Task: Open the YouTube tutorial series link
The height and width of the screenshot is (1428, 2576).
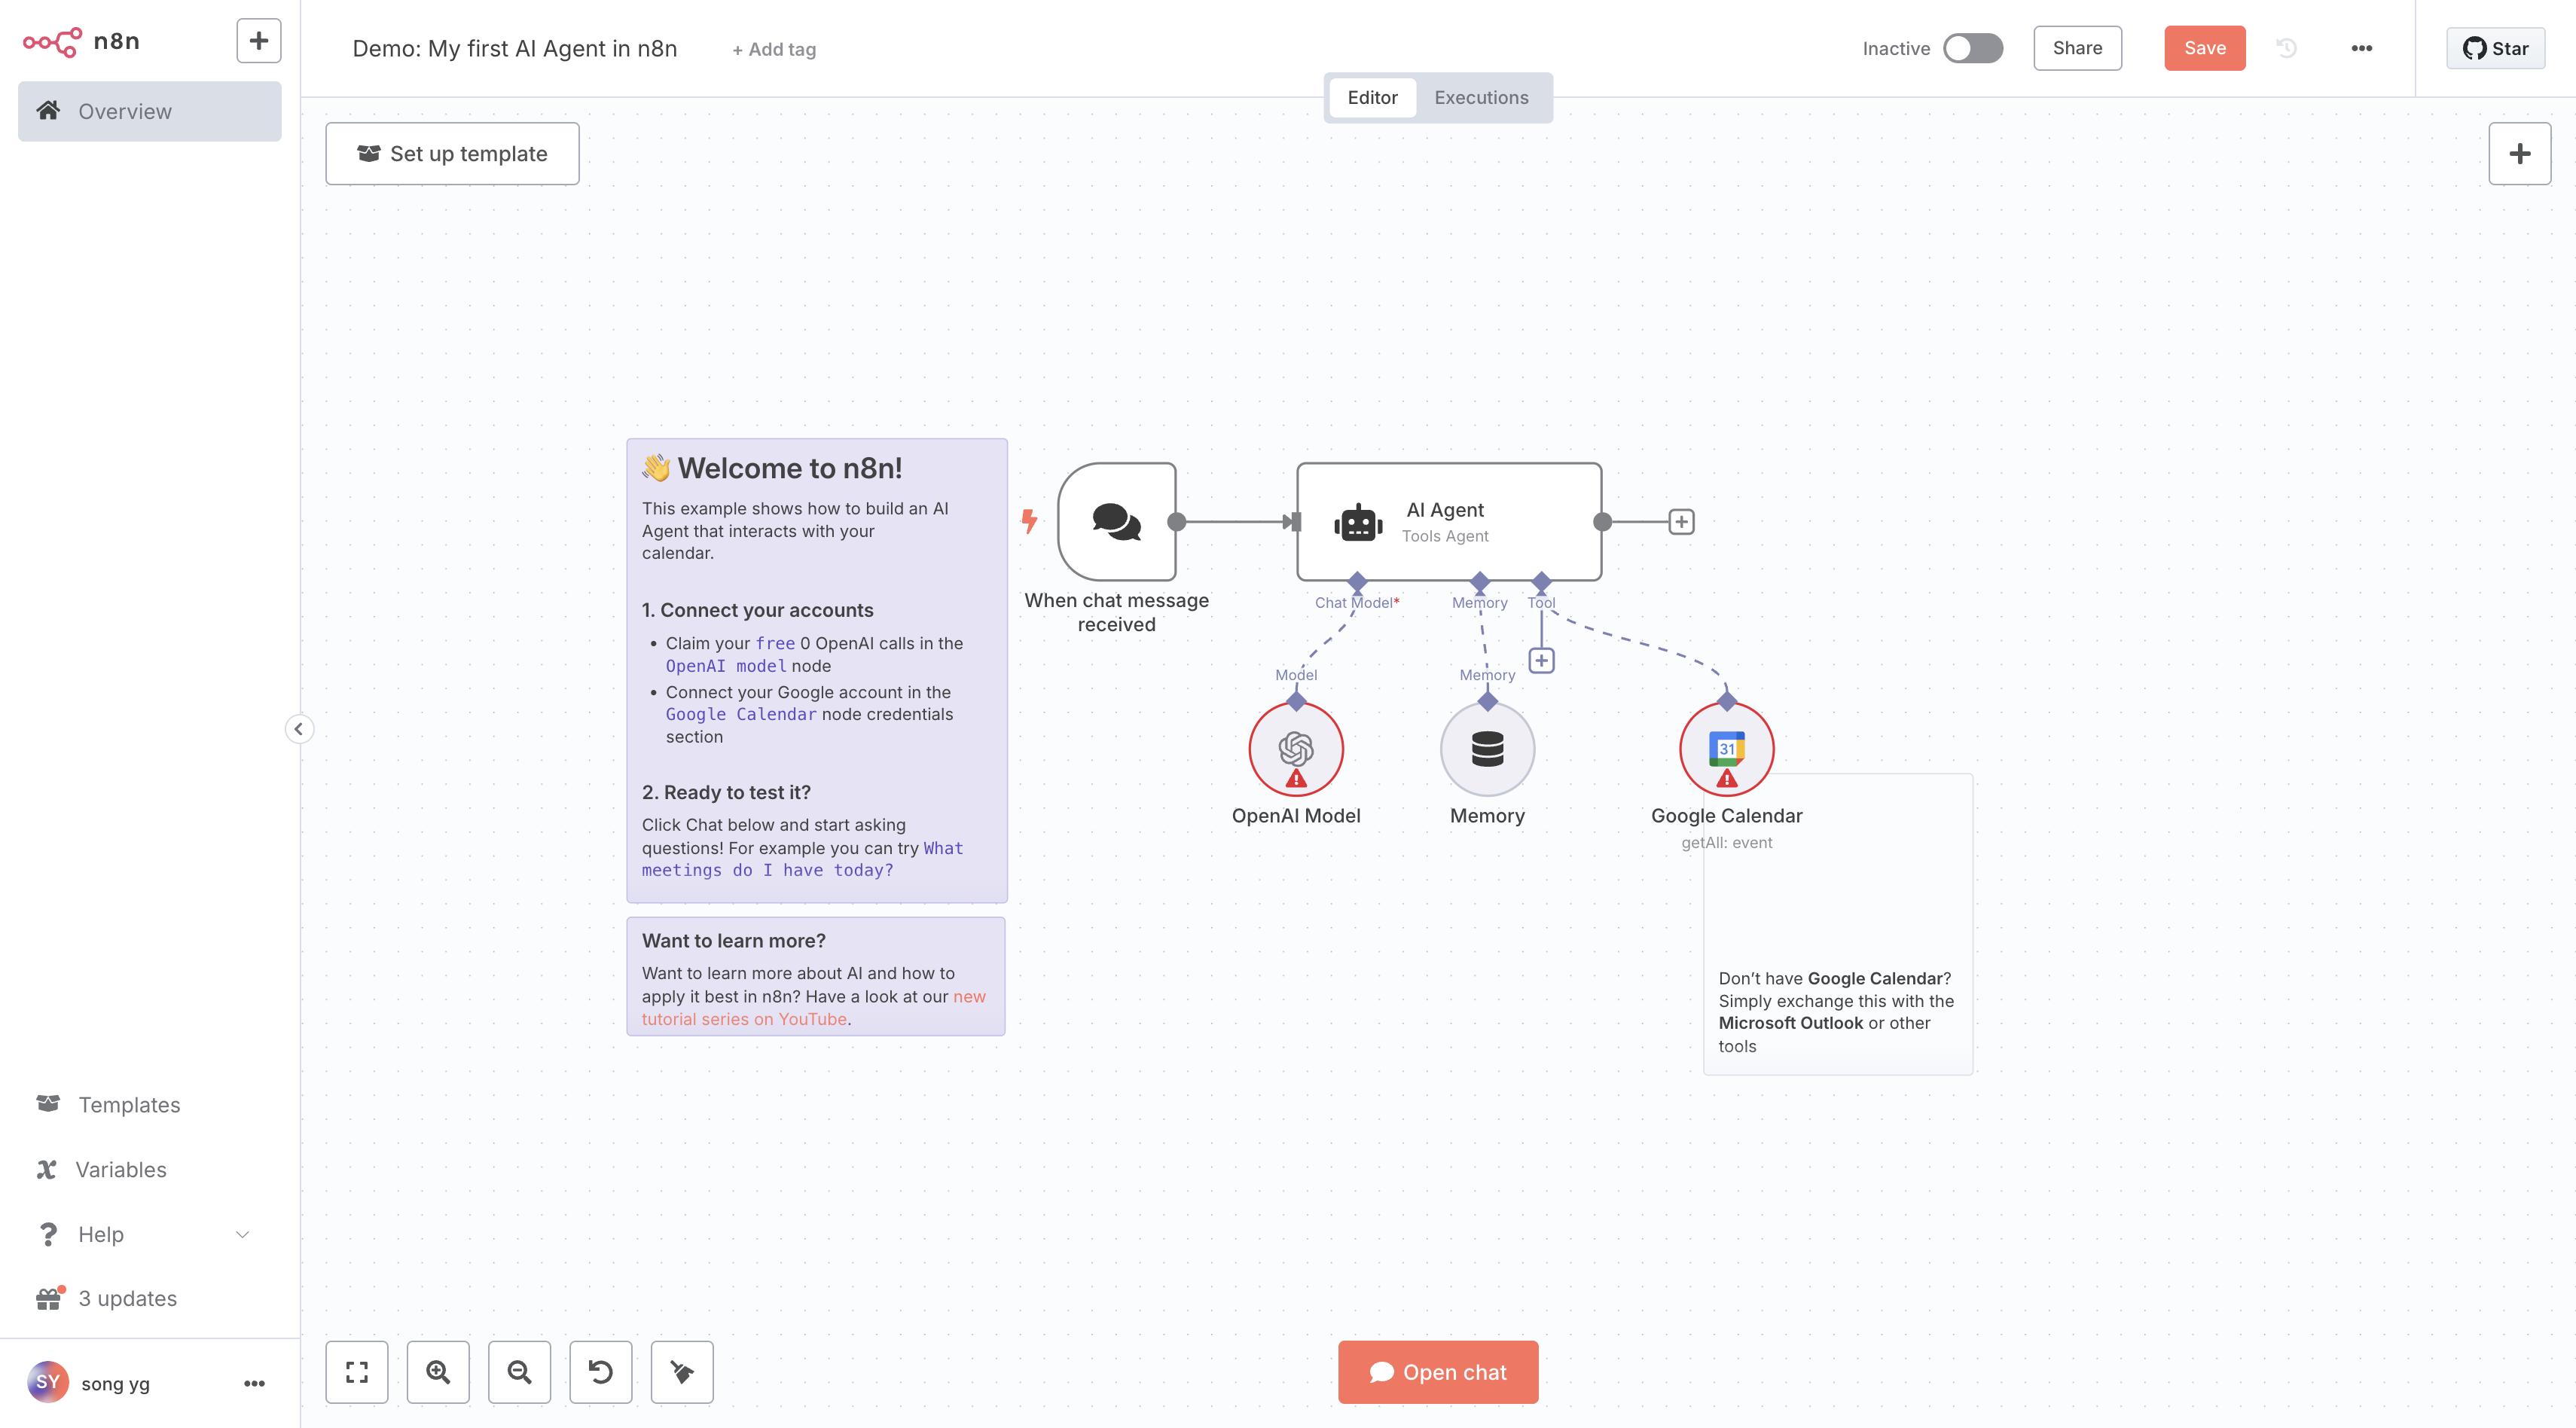Action: click(x=744, y=1019)
